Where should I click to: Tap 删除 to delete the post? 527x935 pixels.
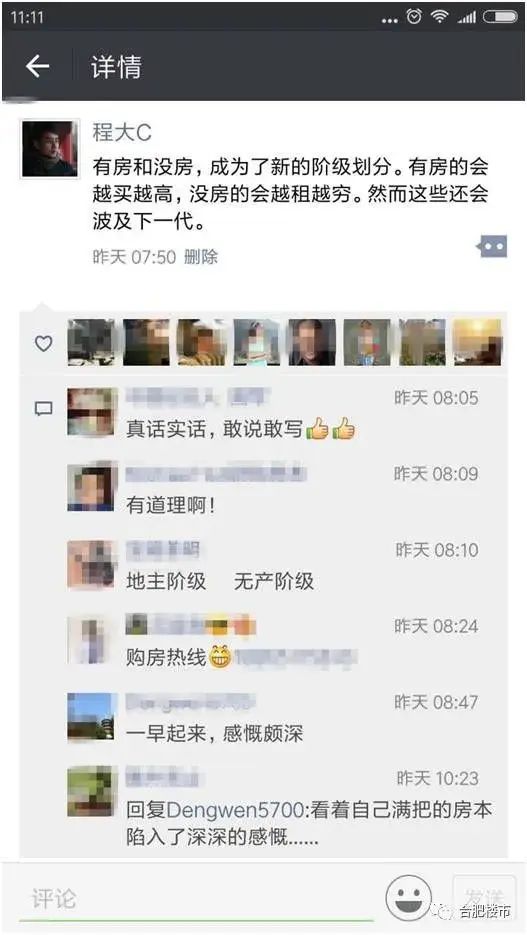201,257
